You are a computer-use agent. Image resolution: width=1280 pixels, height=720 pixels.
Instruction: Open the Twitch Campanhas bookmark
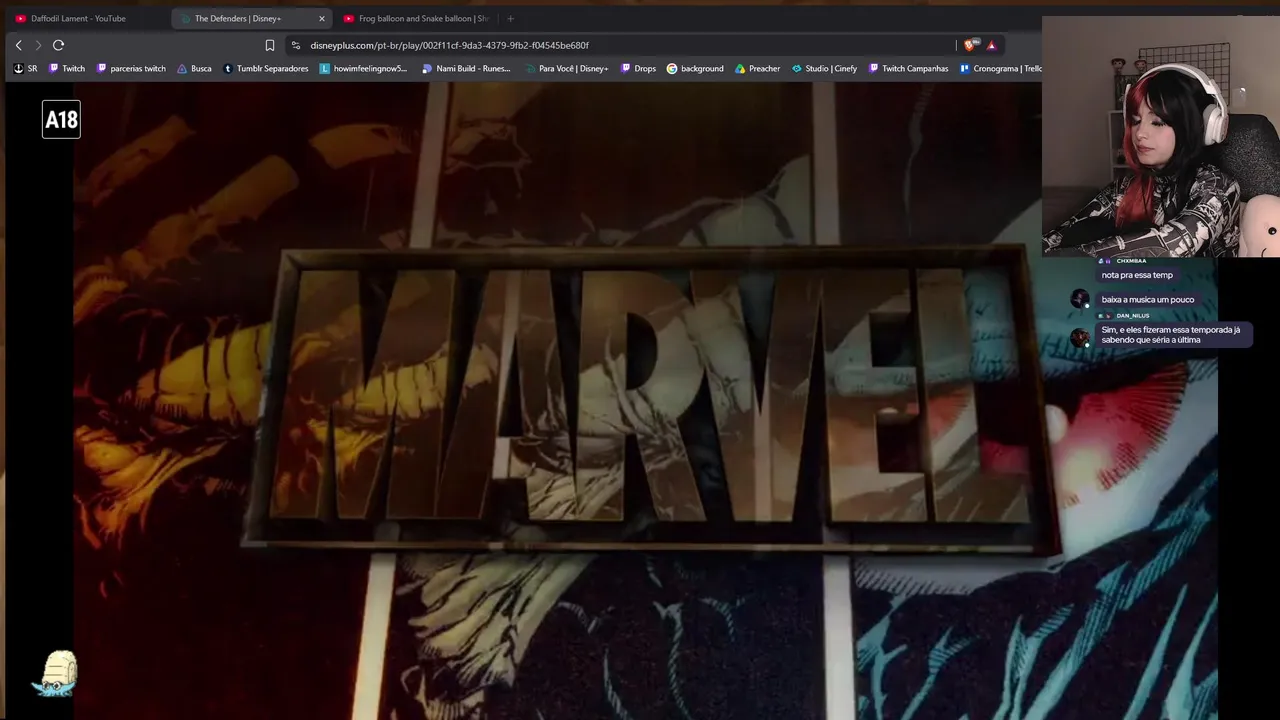click(908, 68)
